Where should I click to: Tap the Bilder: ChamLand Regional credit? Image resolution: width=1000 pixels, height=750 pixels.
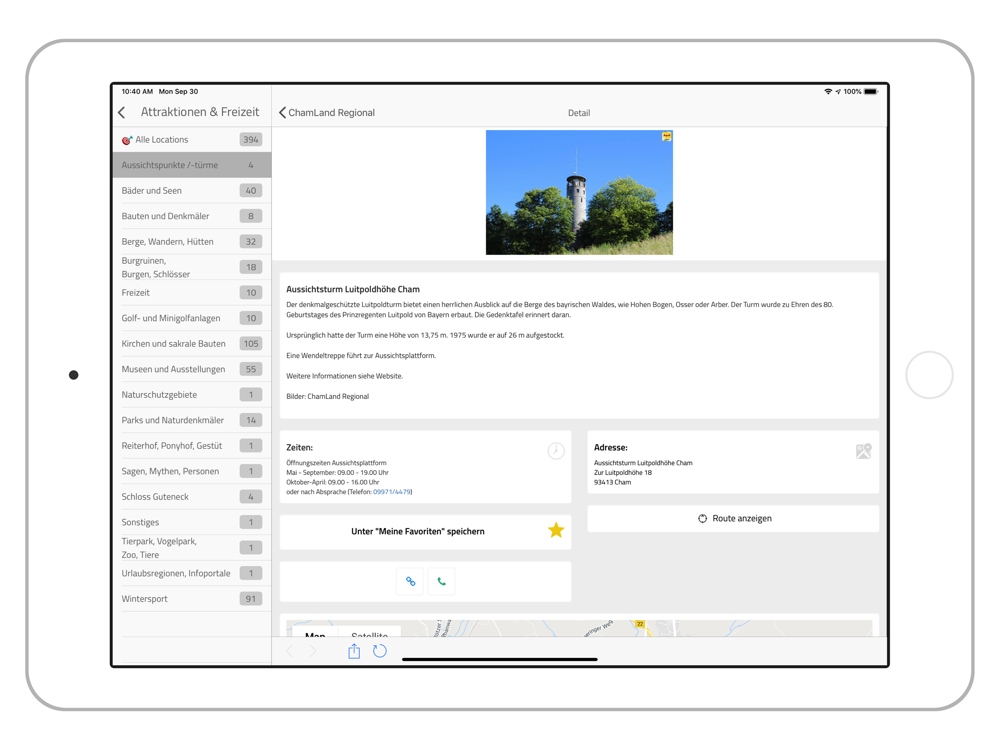tap(327, 397)
